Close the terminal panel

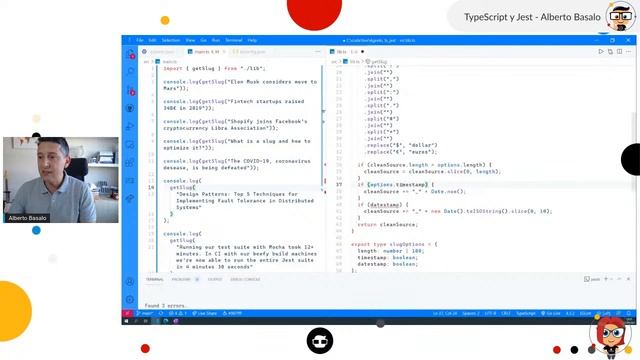[x=629, y=279]
